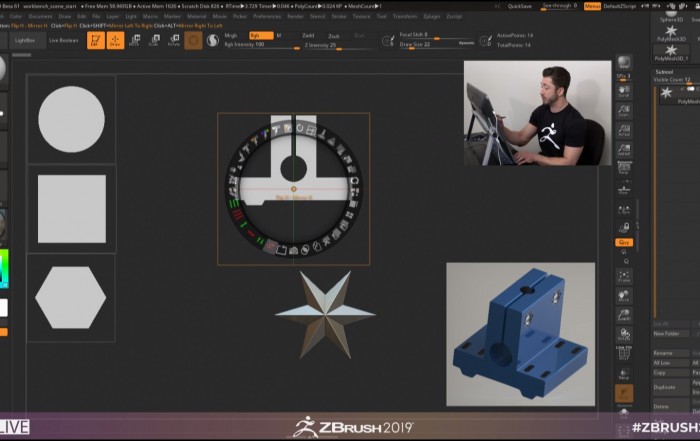Viewport: 700px width, 441px height.
Task: Select the Scale tool in toolbar
Action: [154, 40]
